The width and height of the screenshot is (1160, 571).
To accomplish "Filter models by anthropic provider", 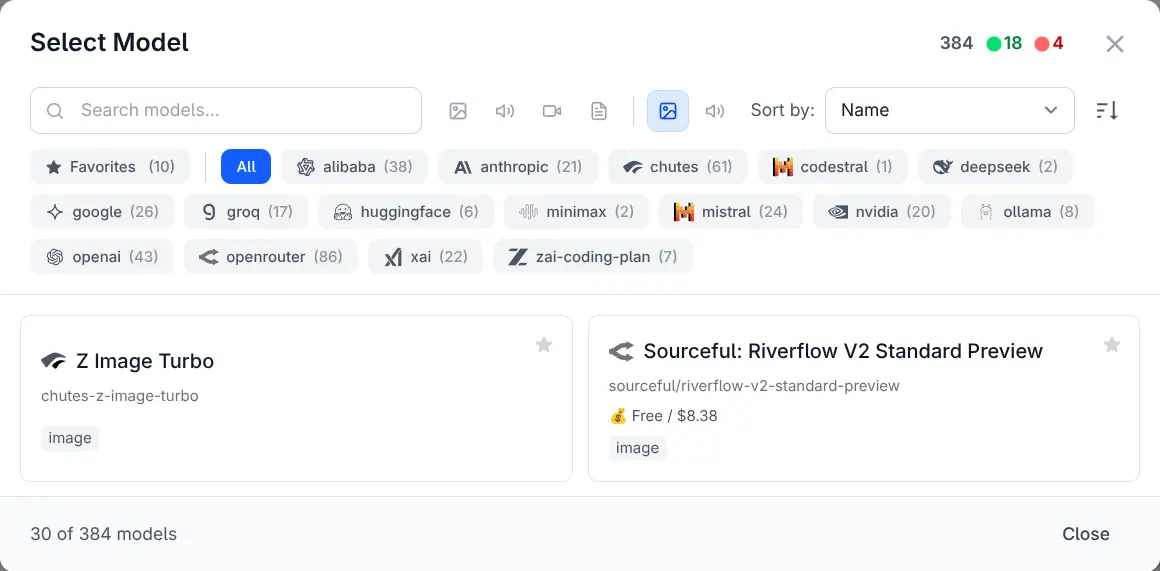I will pos(518,167).
